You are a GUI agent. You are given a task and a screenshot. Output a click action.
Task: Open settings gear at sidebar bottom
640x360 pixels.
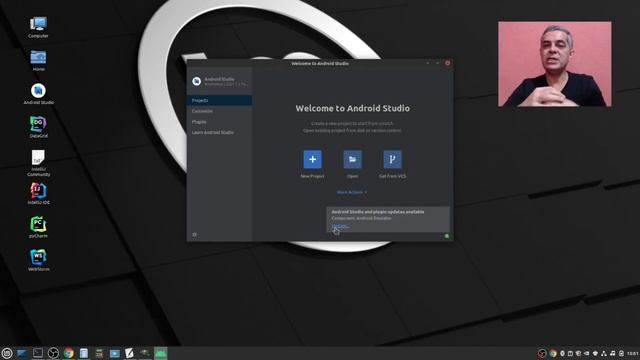[195, 235]
